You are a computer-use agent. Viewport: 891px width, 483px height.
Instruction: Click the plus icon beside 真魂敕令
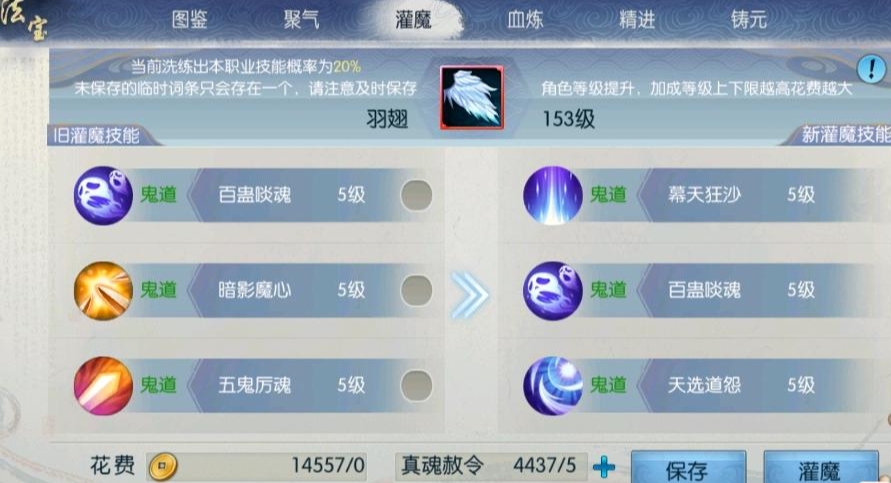tap(603, 467)
